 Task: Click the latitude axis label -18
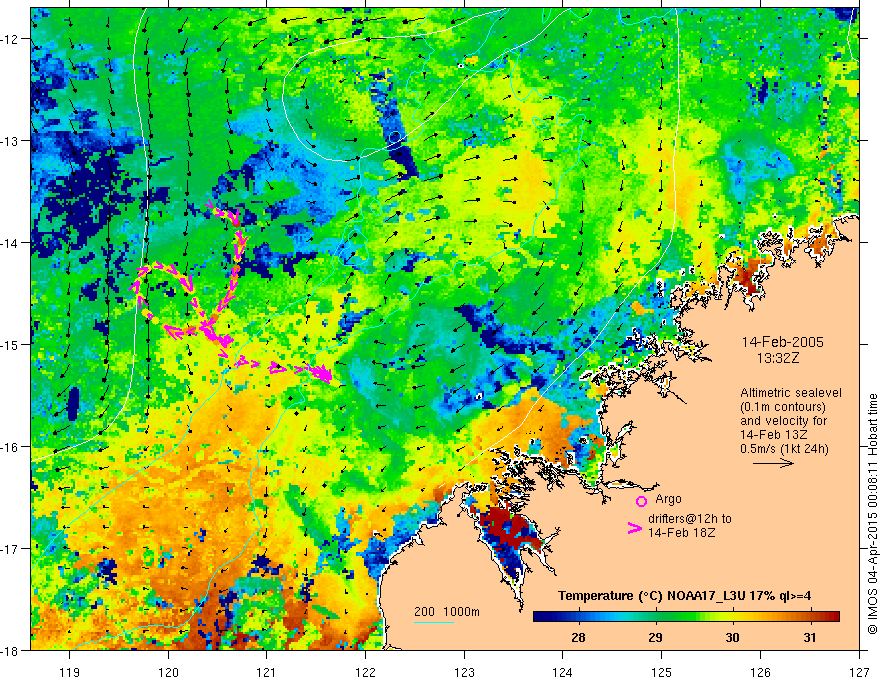(x=11, y=650)
